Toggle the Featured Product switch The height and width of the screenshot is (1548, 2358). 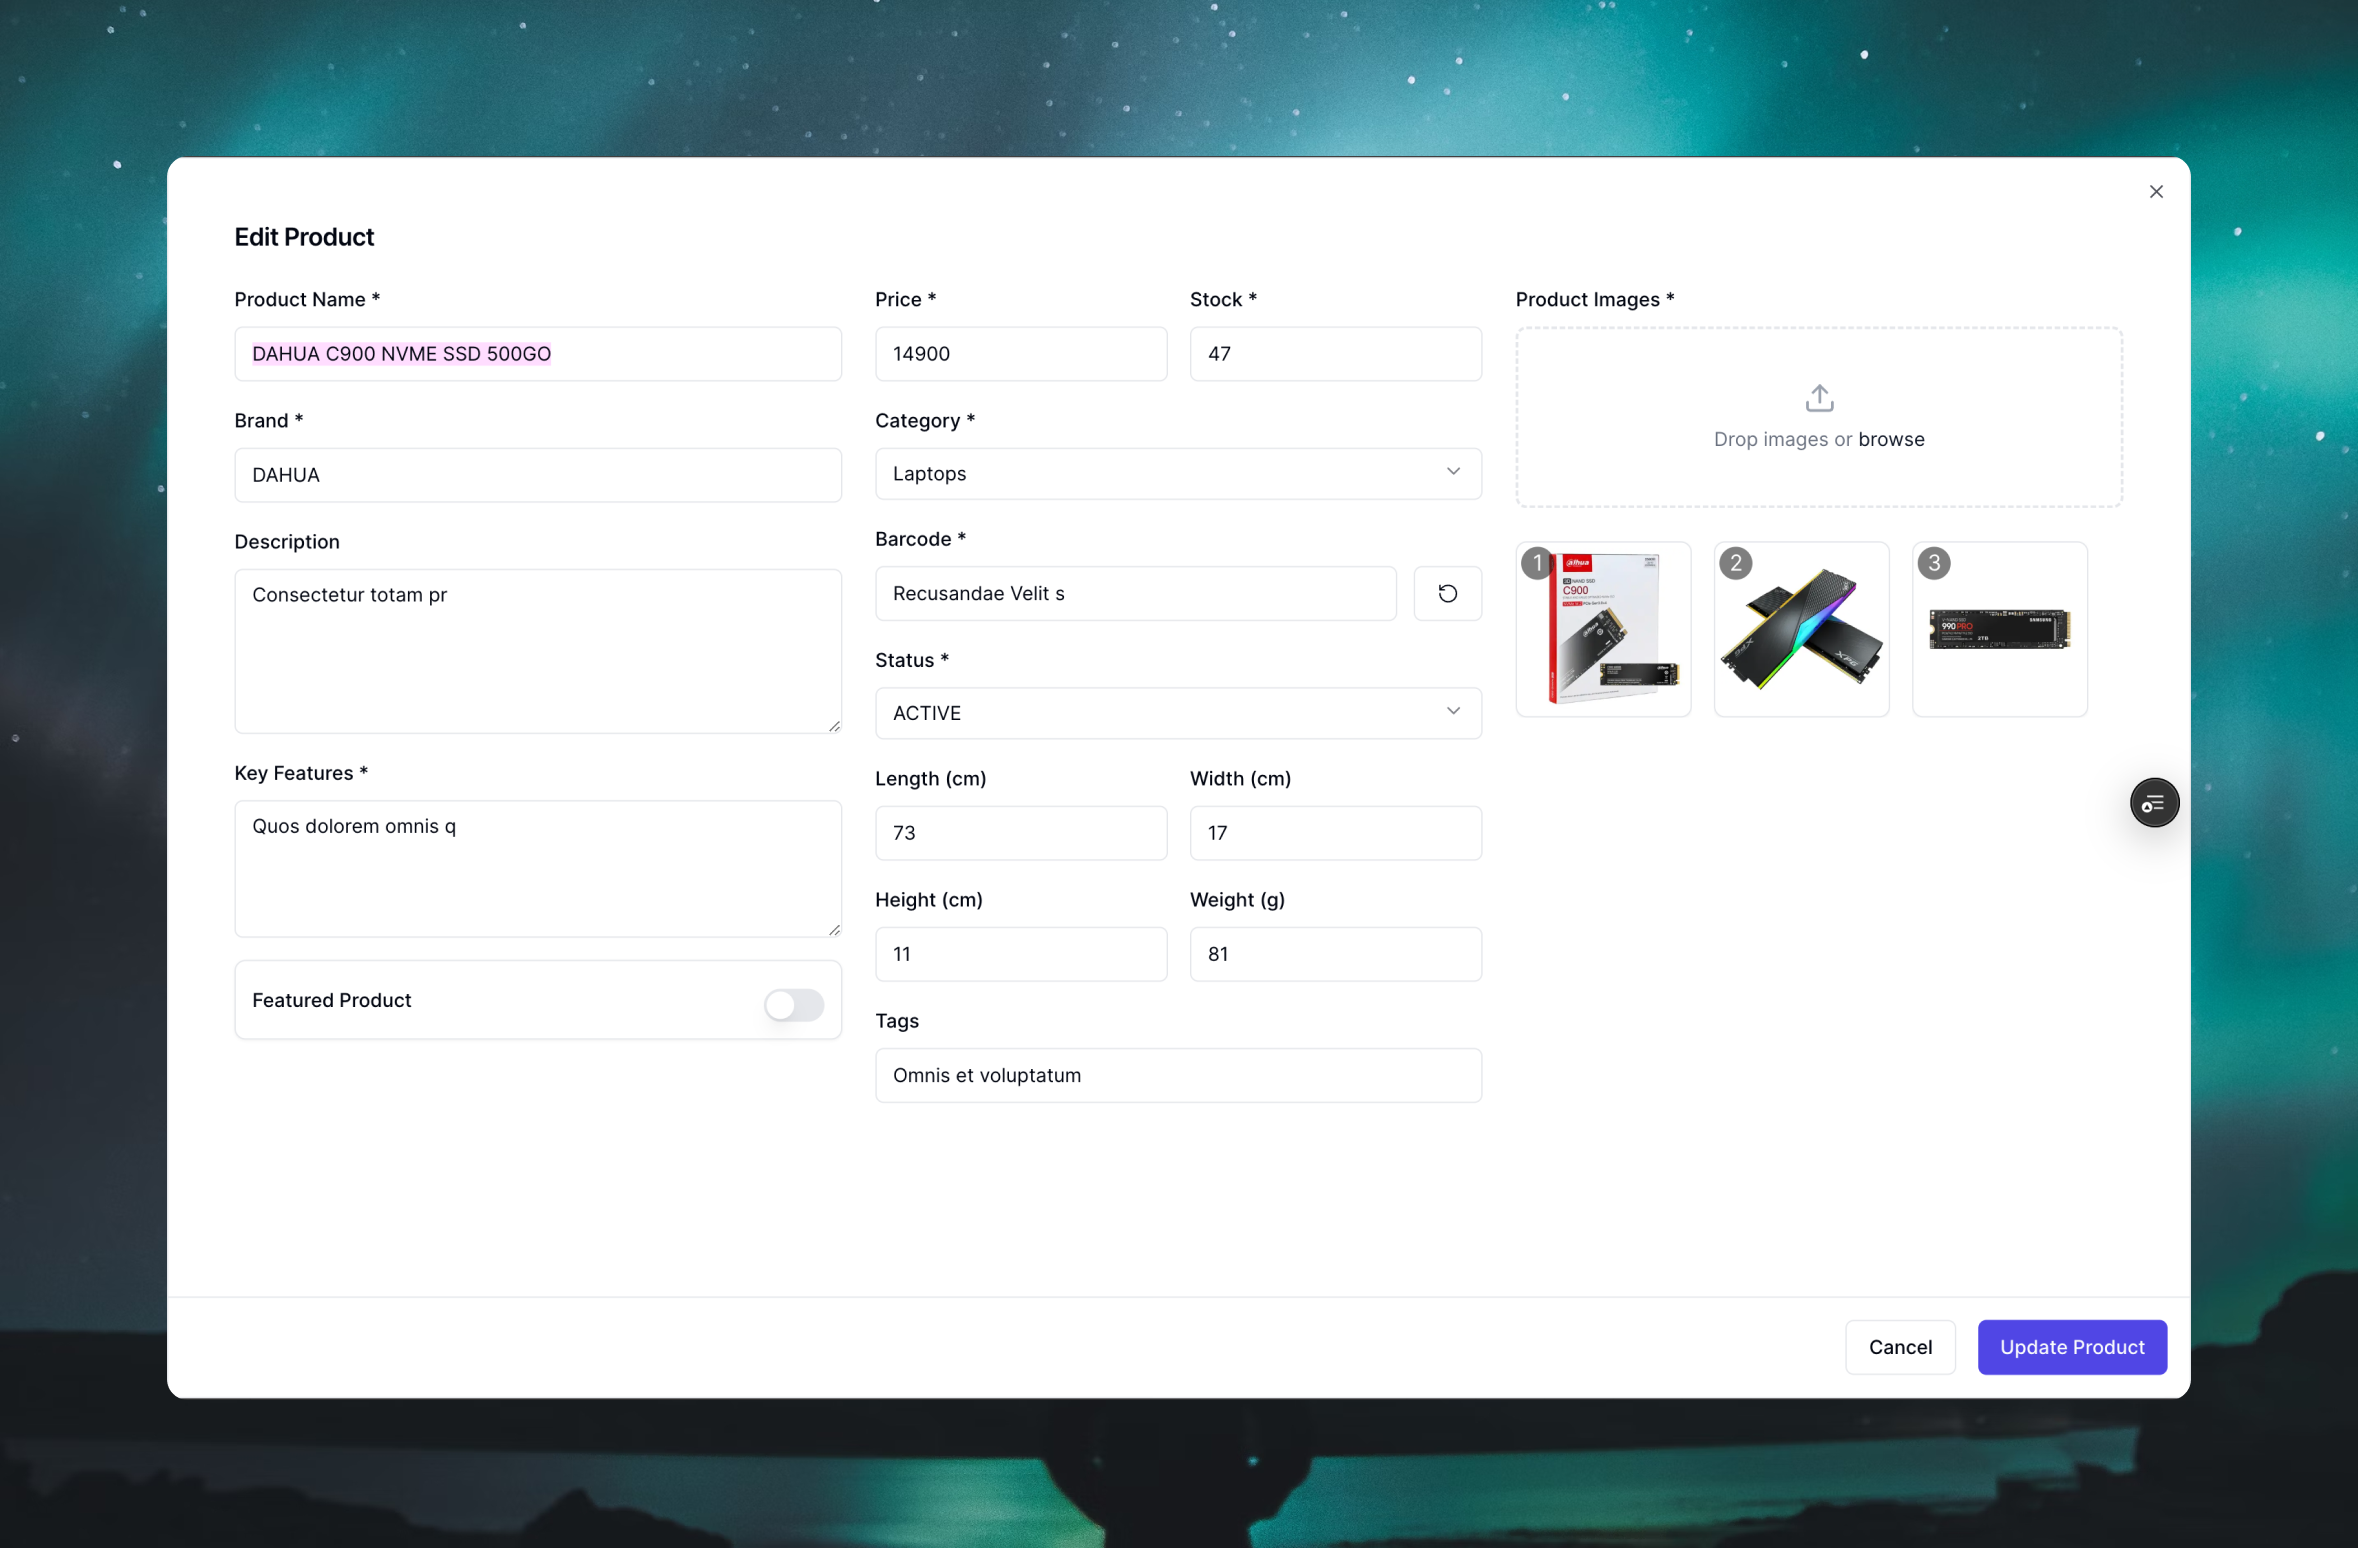[x=794, y=1005]
